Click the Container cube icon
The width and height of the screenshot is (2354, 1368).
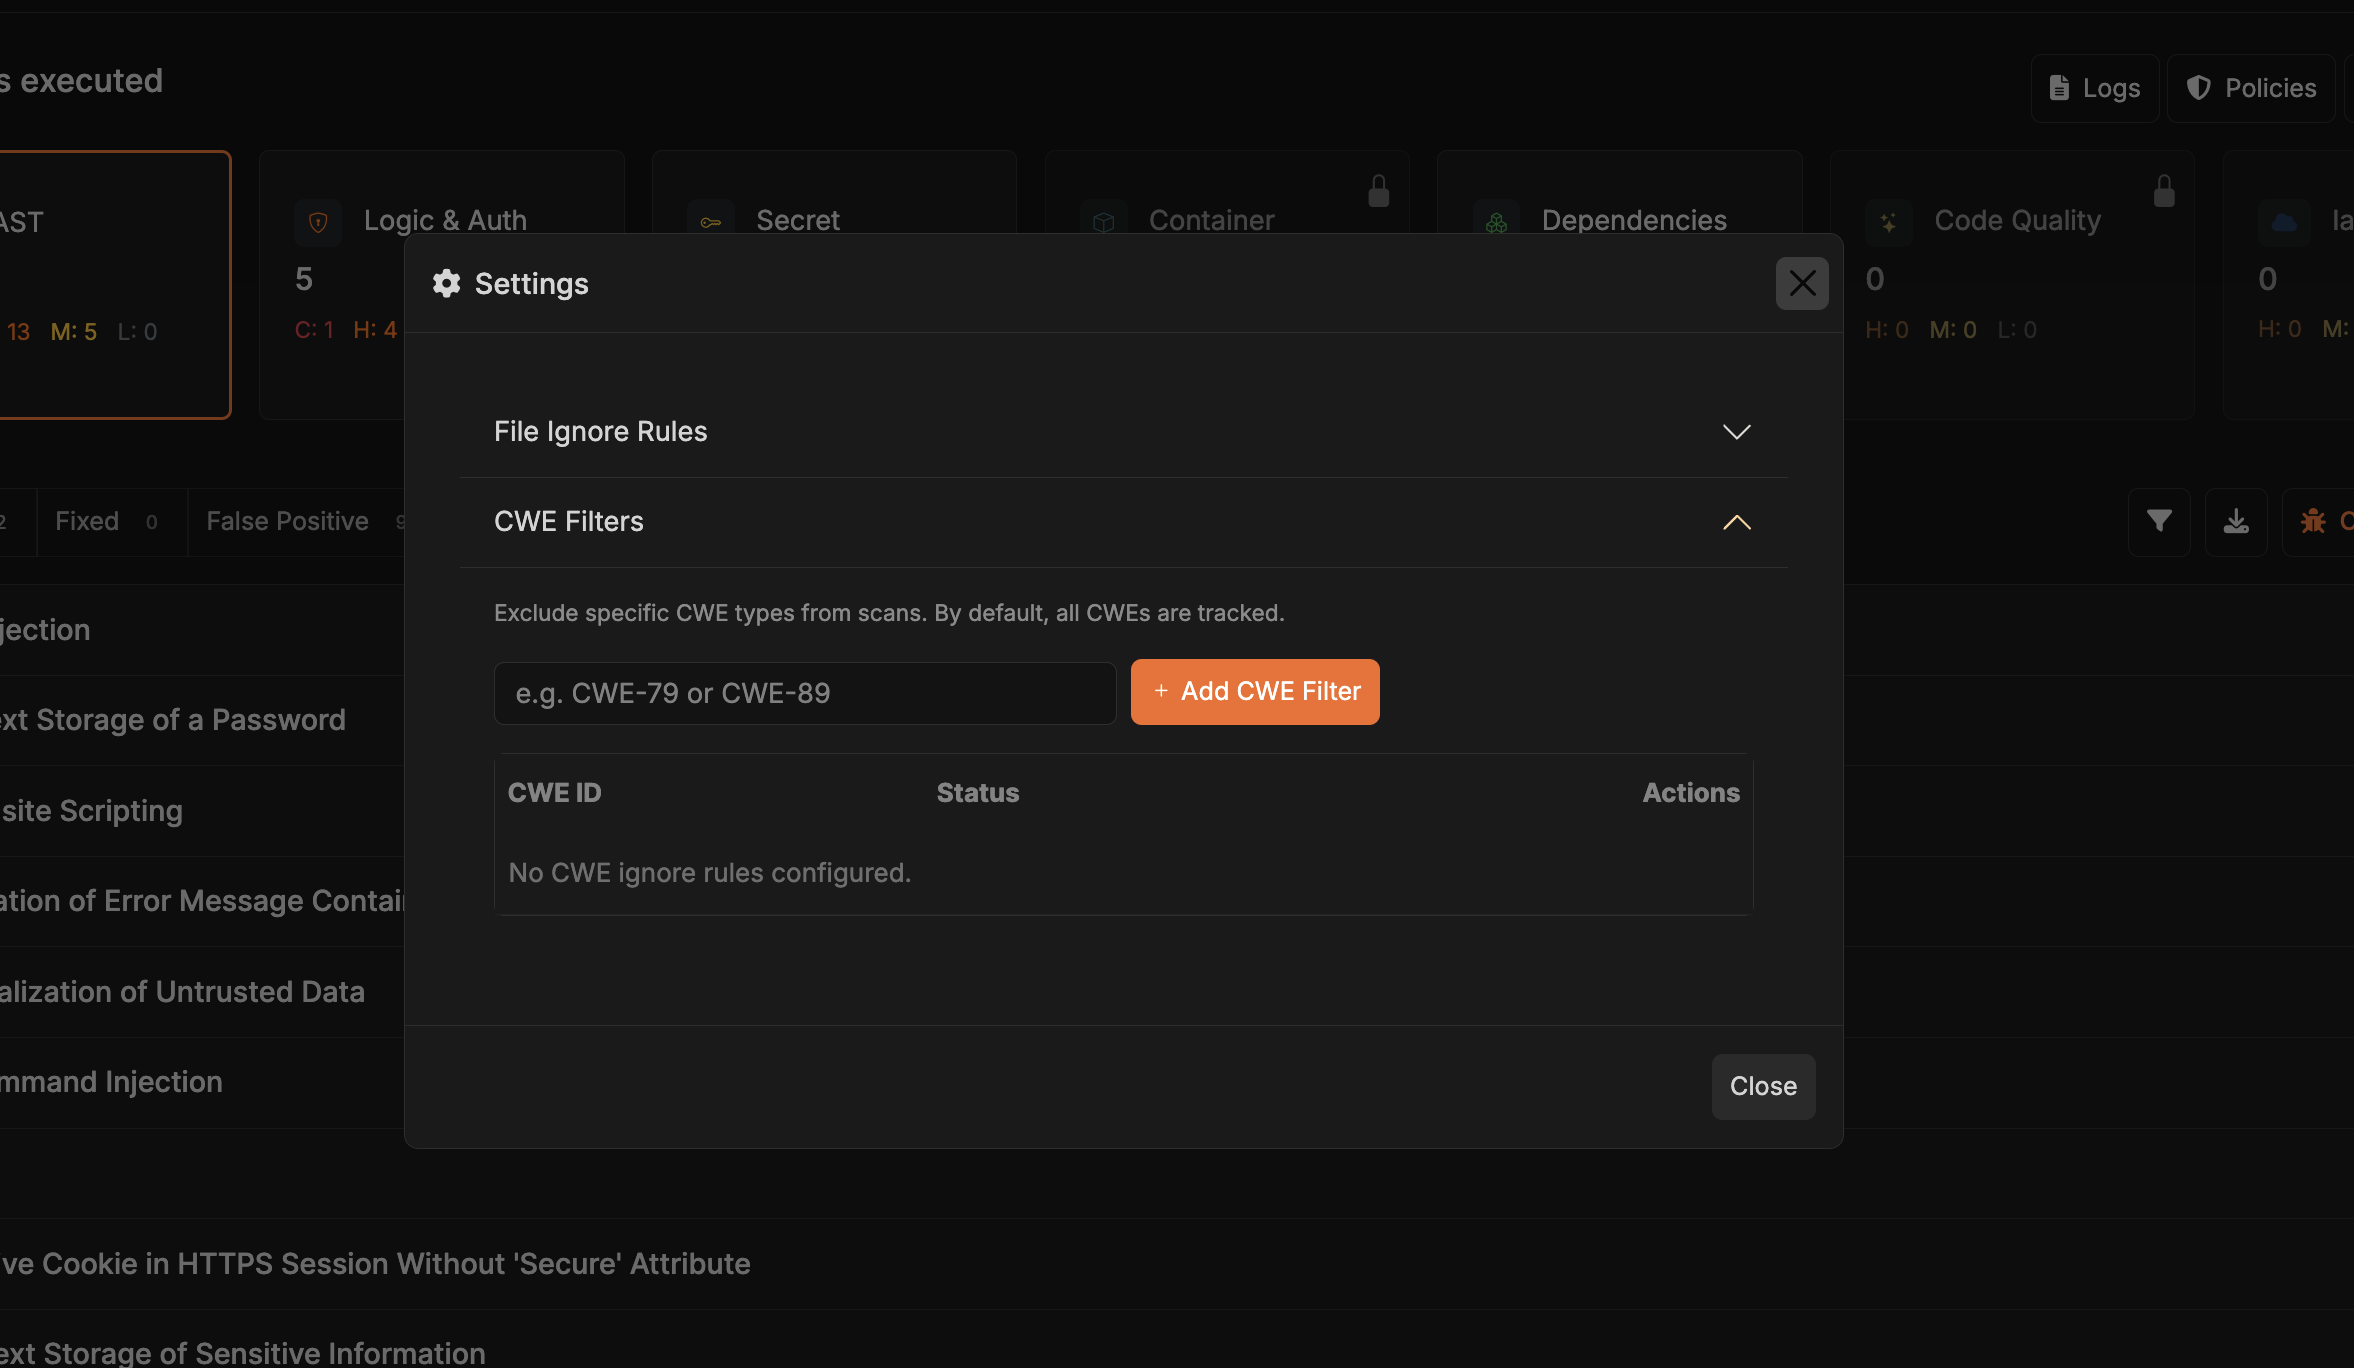1103,222
